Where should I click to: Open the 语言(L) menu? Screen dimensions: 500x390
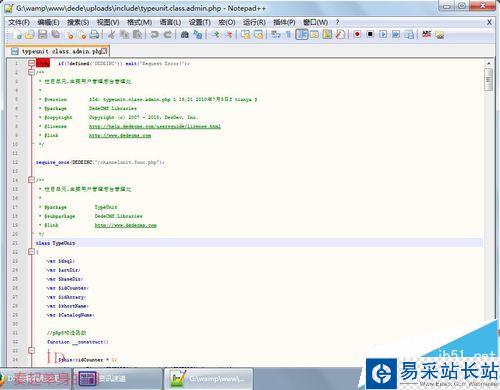coord(170,22)
